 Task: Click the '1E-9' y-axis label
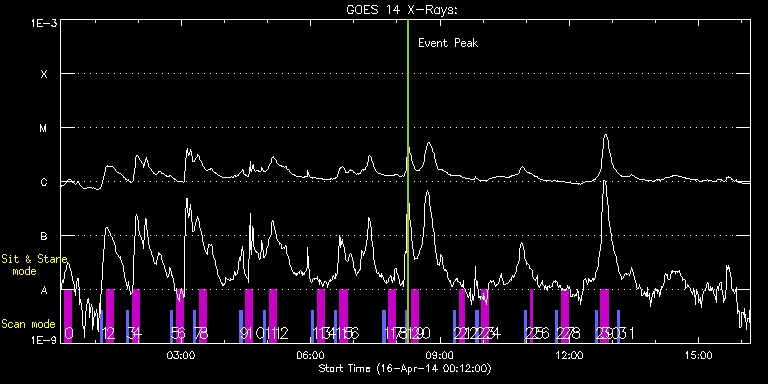[43, 340]
